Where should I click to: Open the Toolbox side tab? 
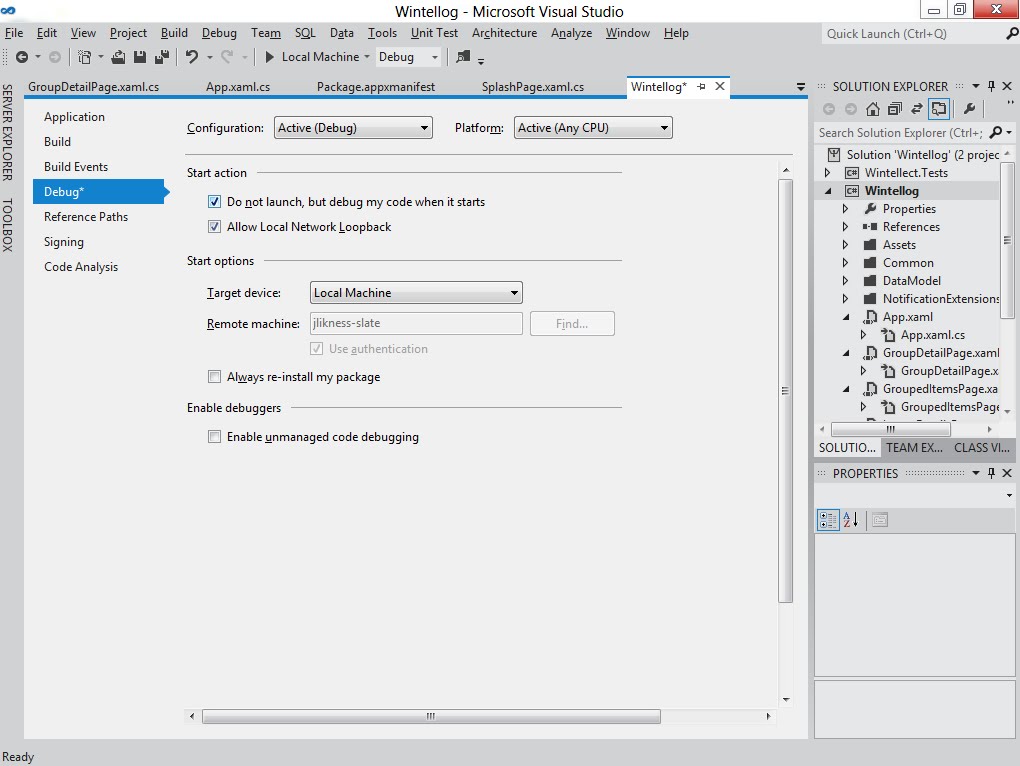pyautogui.click(x=7, y=225)
